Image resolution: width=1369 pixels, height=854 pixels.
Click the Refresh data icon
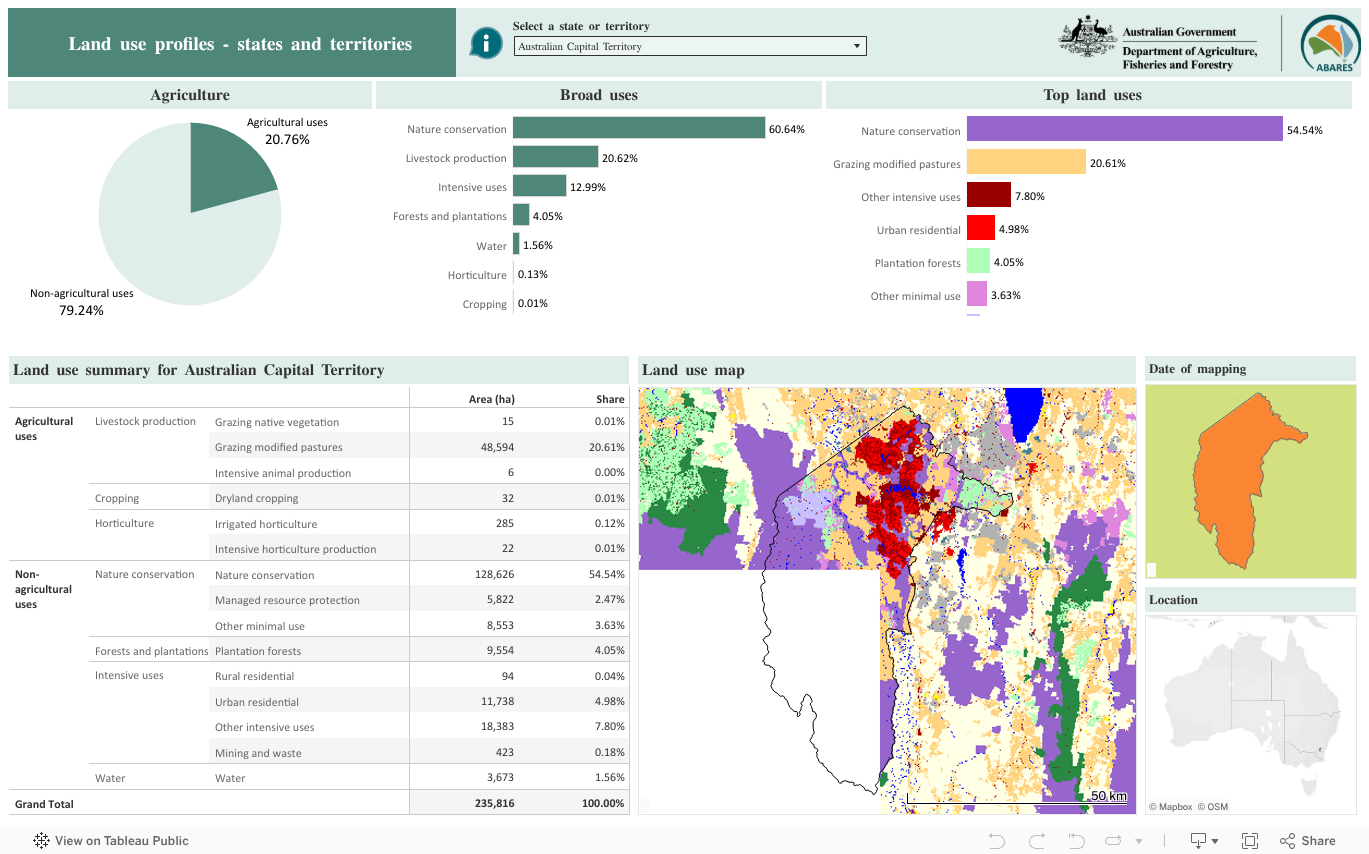click(1114, 841)
